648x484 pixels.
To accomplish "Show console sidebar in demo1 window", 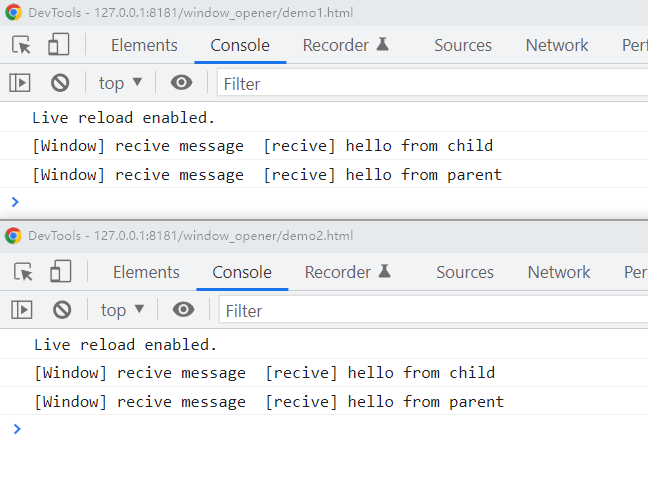I will (x=20, y=83).
